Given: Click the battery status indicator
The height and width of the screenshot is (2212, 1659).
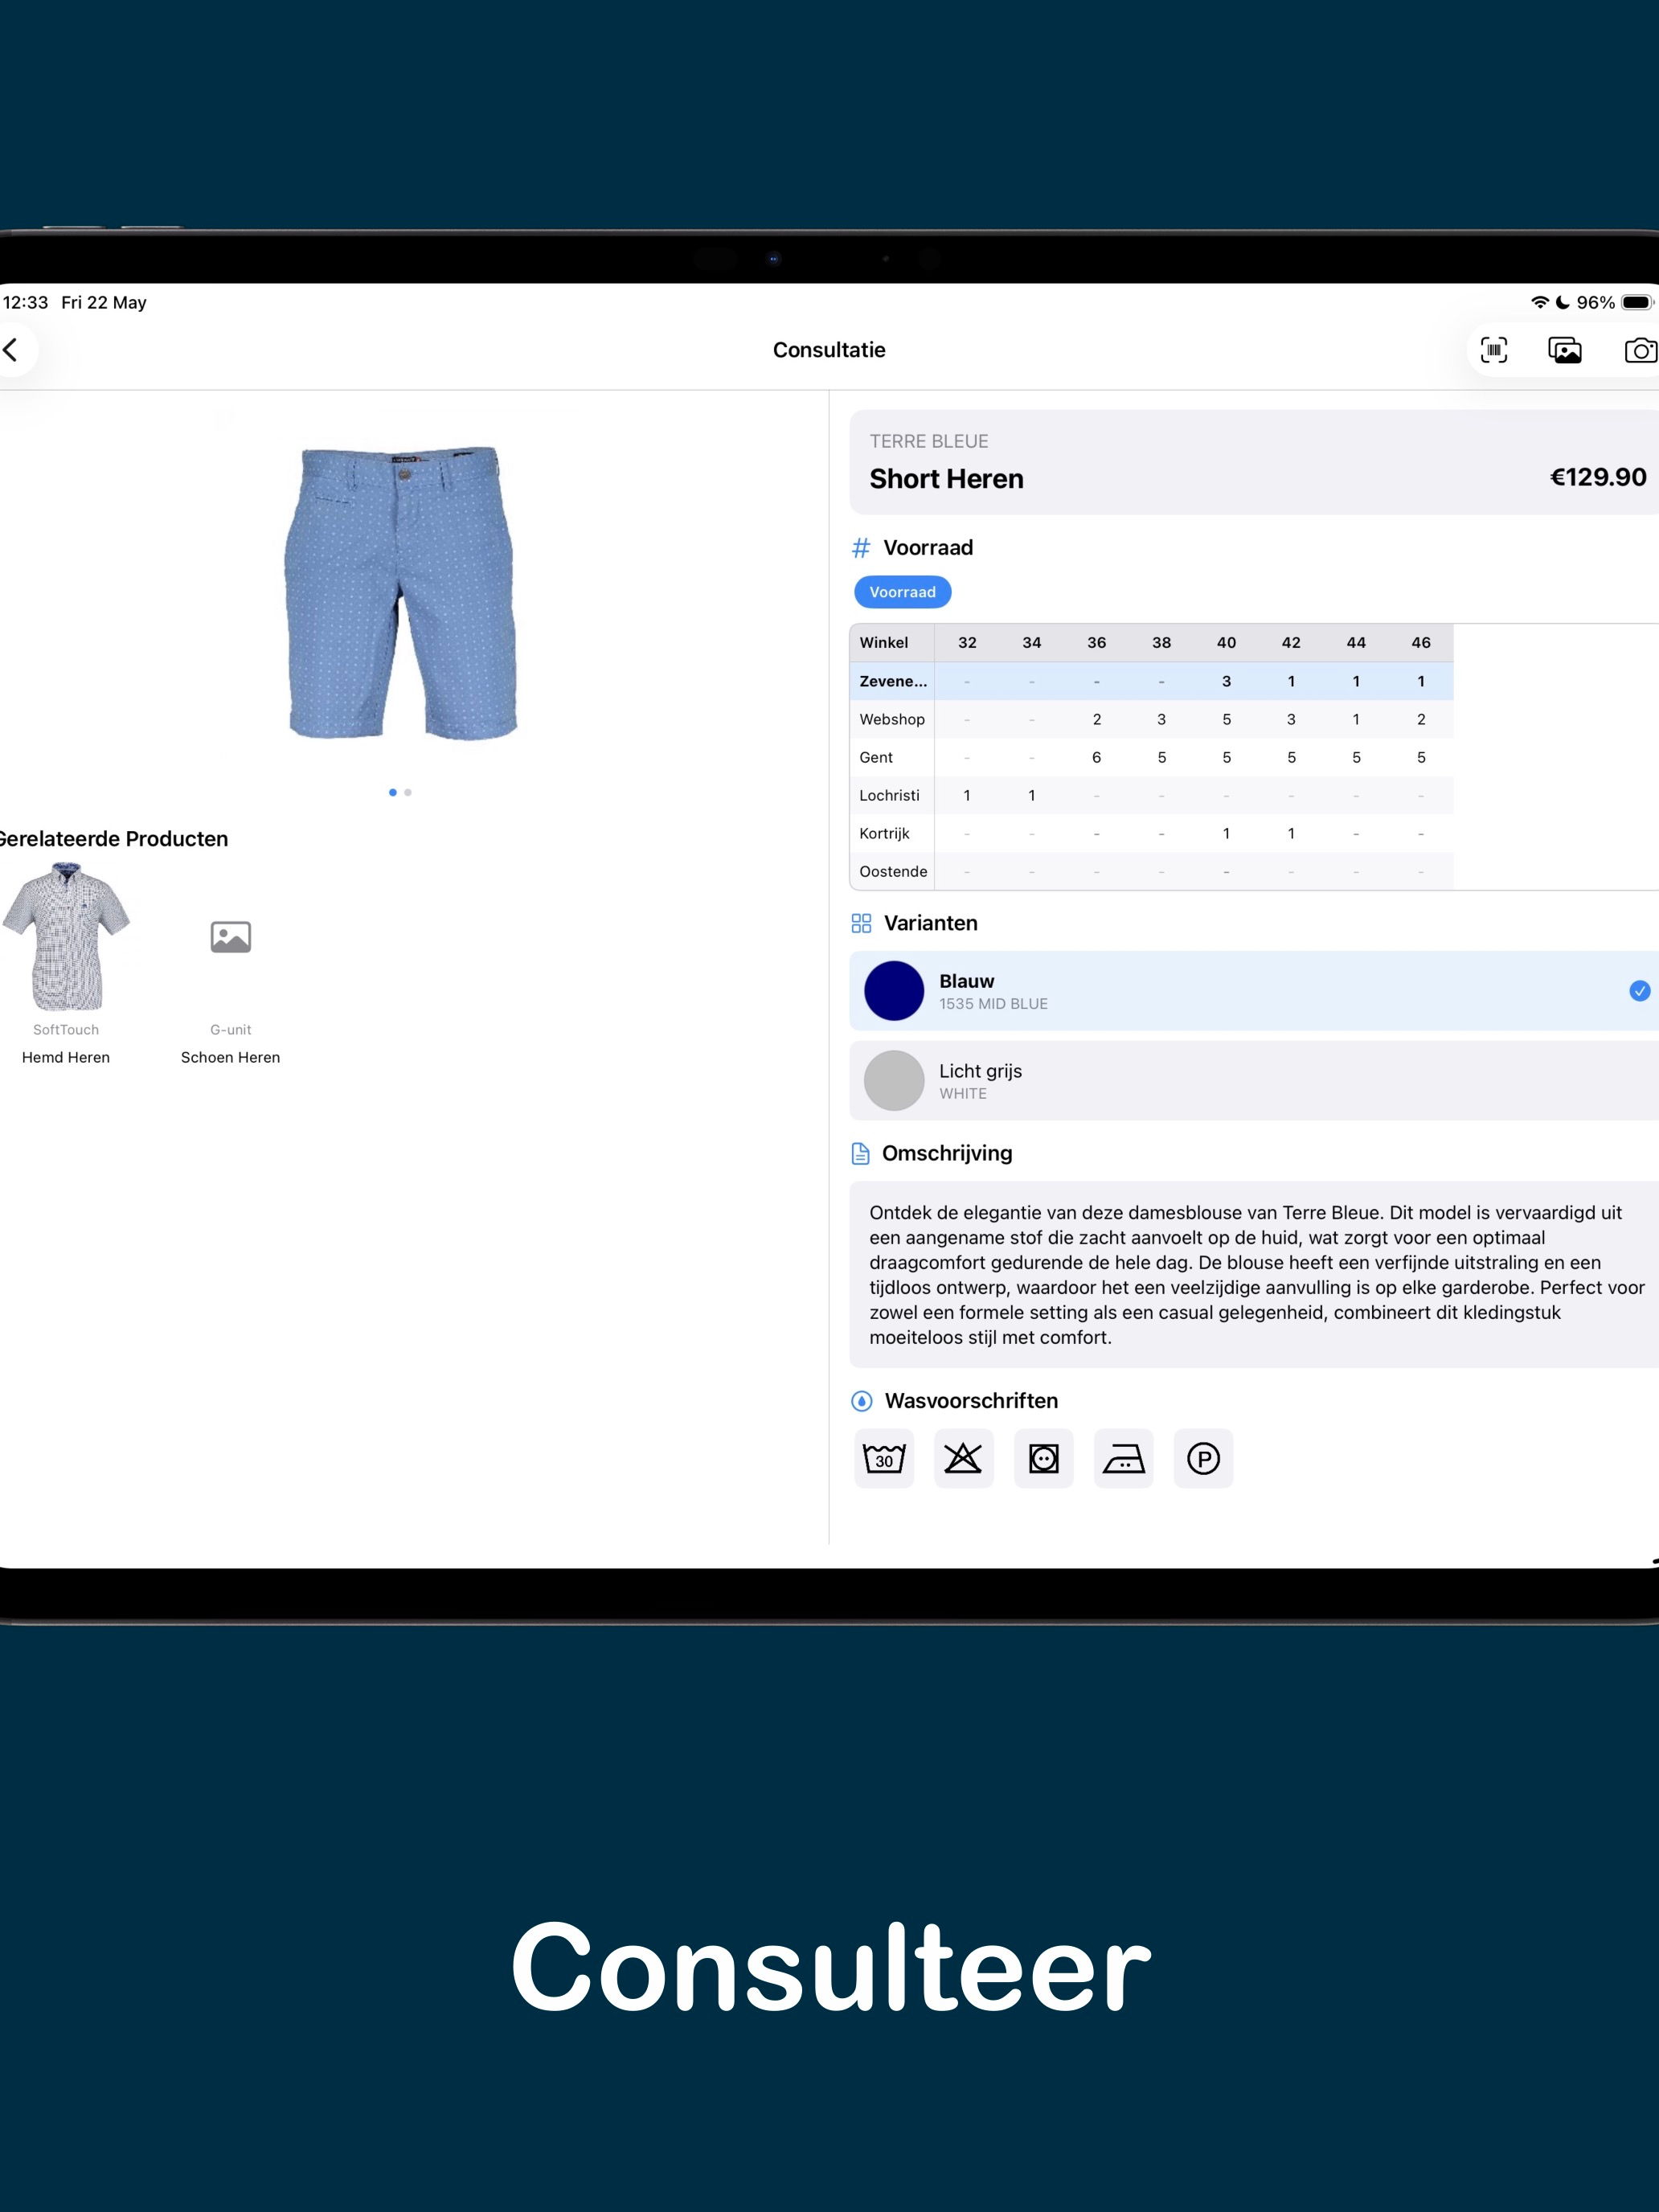Looking at the screenshot, I should (1638, 302).
